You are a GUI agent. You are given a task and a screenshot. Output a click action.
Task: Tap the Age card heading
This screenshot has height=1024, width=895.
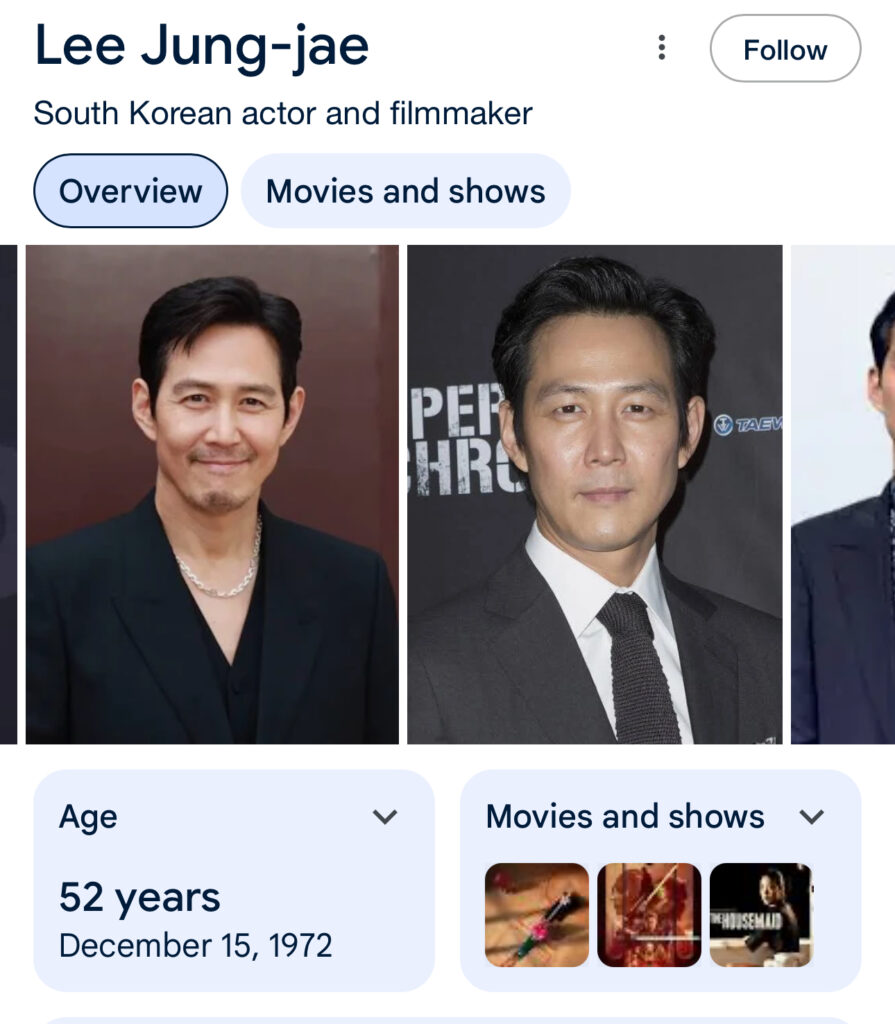(x=88, y=817)
